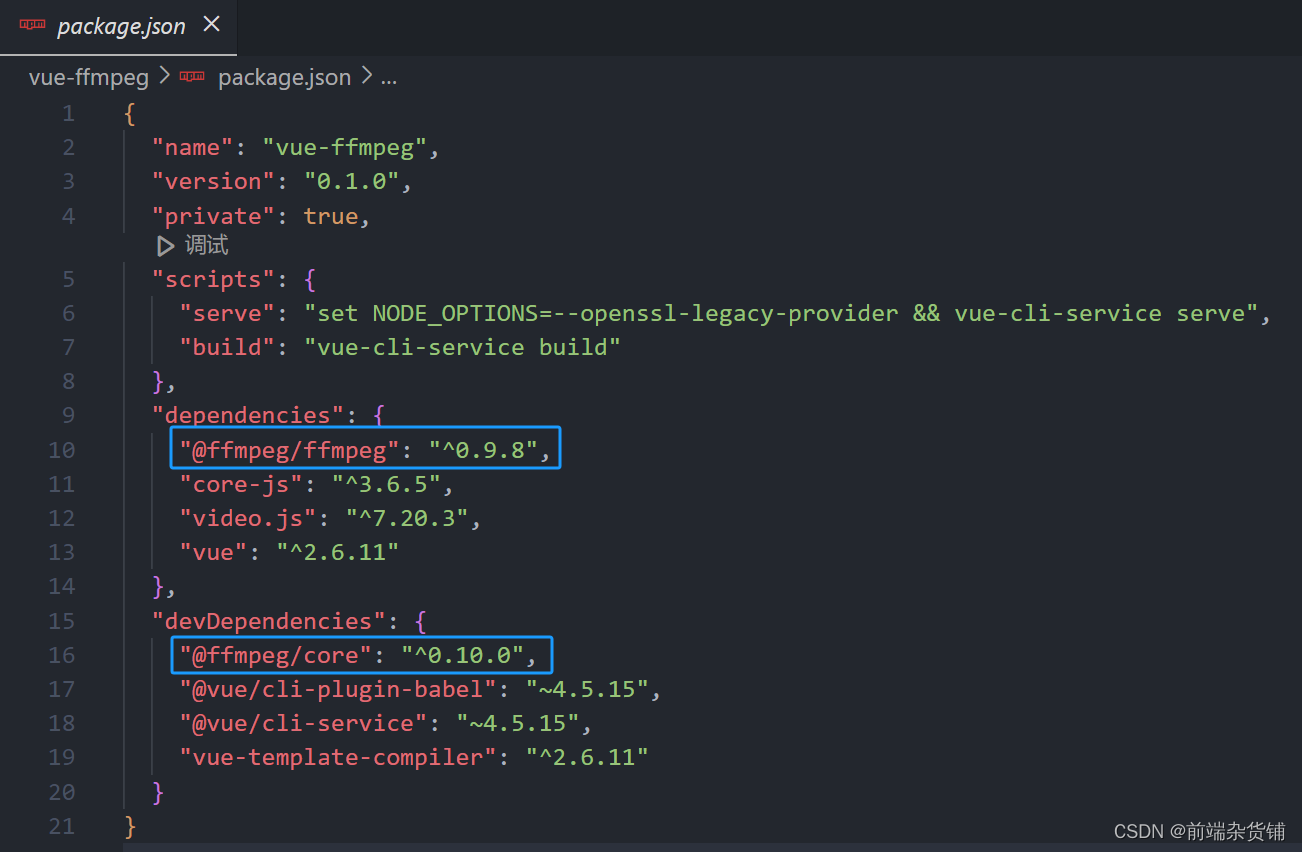Image resolution: width=1302 pixels, height=852 pixels.
Task: Click line number 16 in the gutter
Action: (61, 655)
